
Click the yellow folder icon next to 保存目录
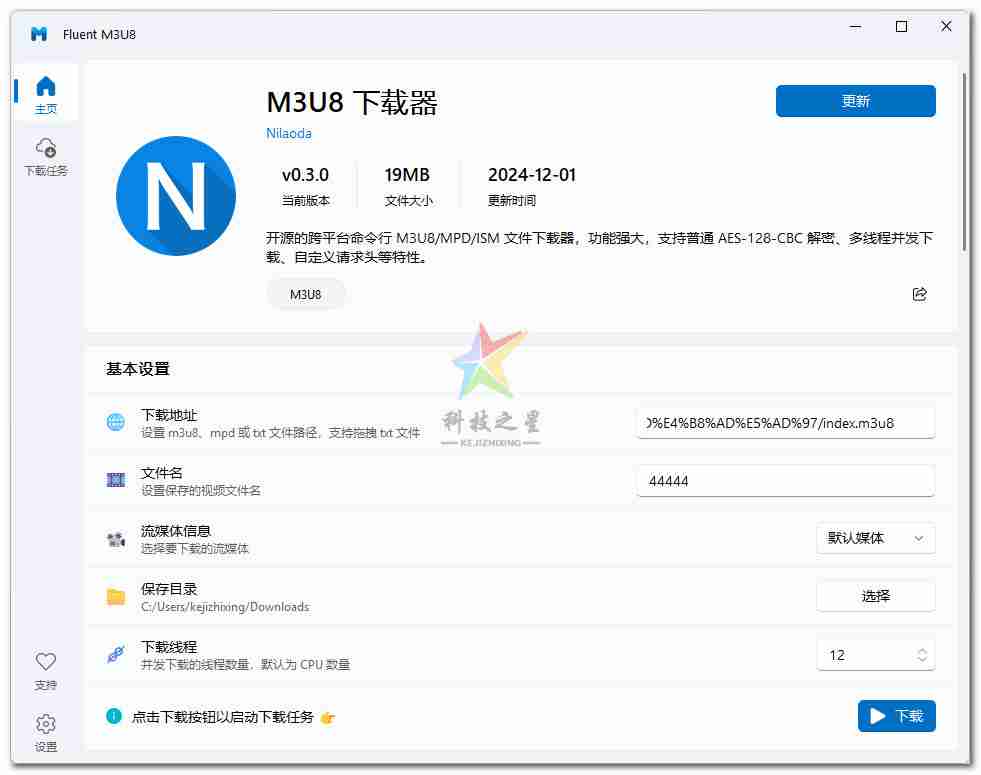pos(116,597)
